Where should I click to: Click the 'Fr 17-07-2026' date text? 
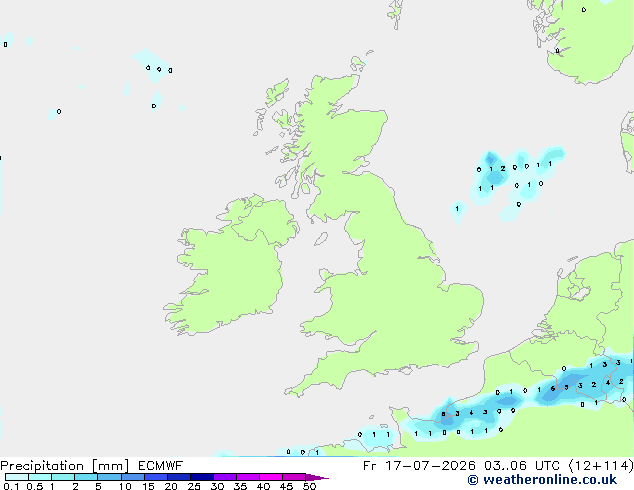tap(419, 466)
